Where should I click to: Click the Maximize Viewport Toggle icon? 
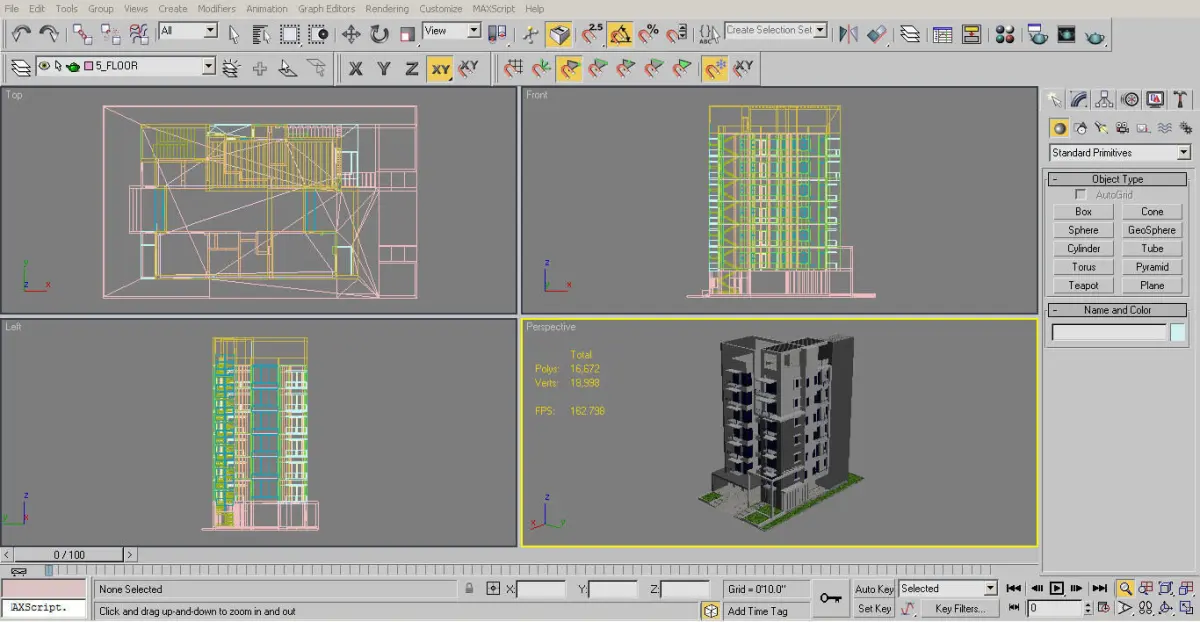coord(1187,607)
